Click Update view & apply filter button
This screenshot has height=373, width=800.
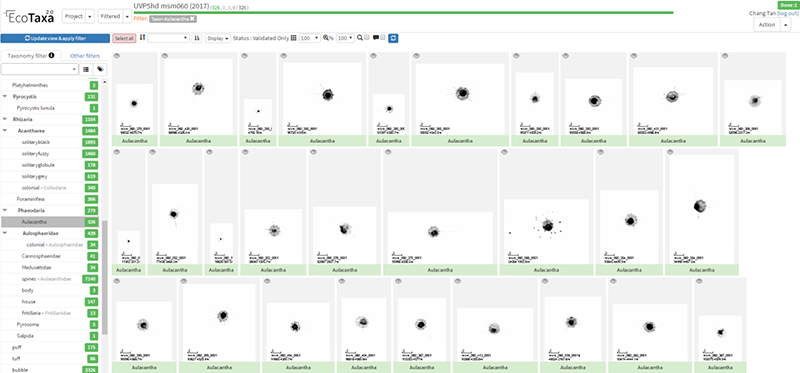click(55, 38)
